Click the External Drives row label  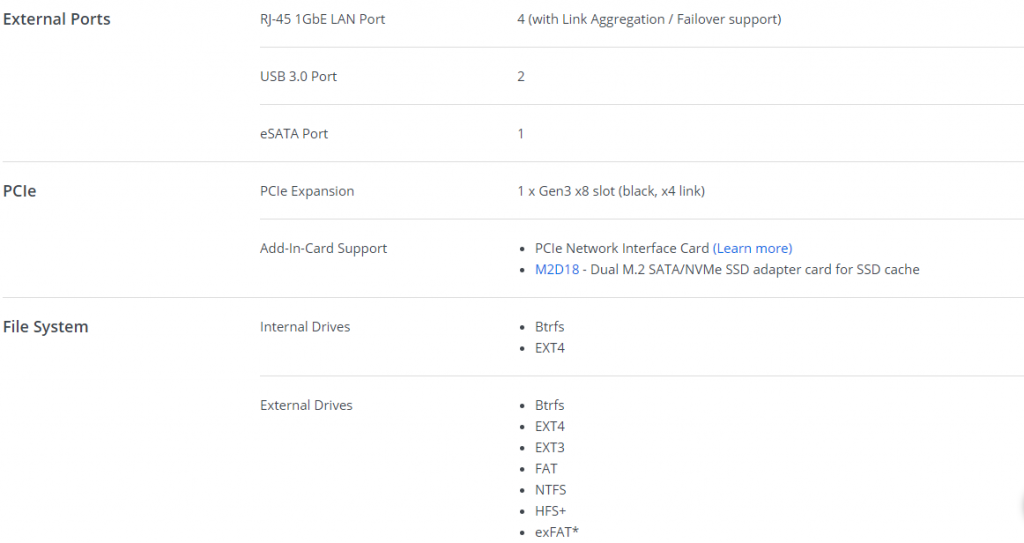pos(306,405)
